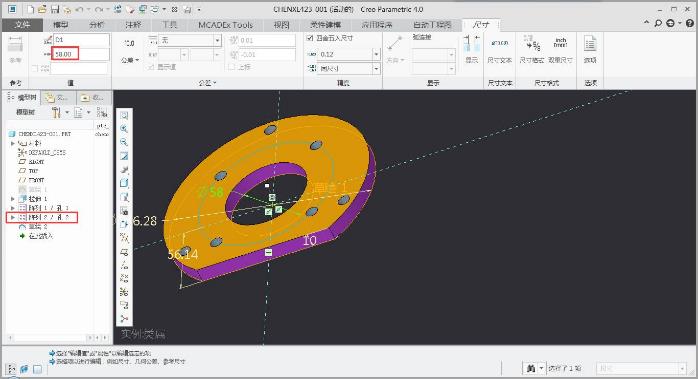Toggle the checkbox under the -0.01 field

point(231,67)
